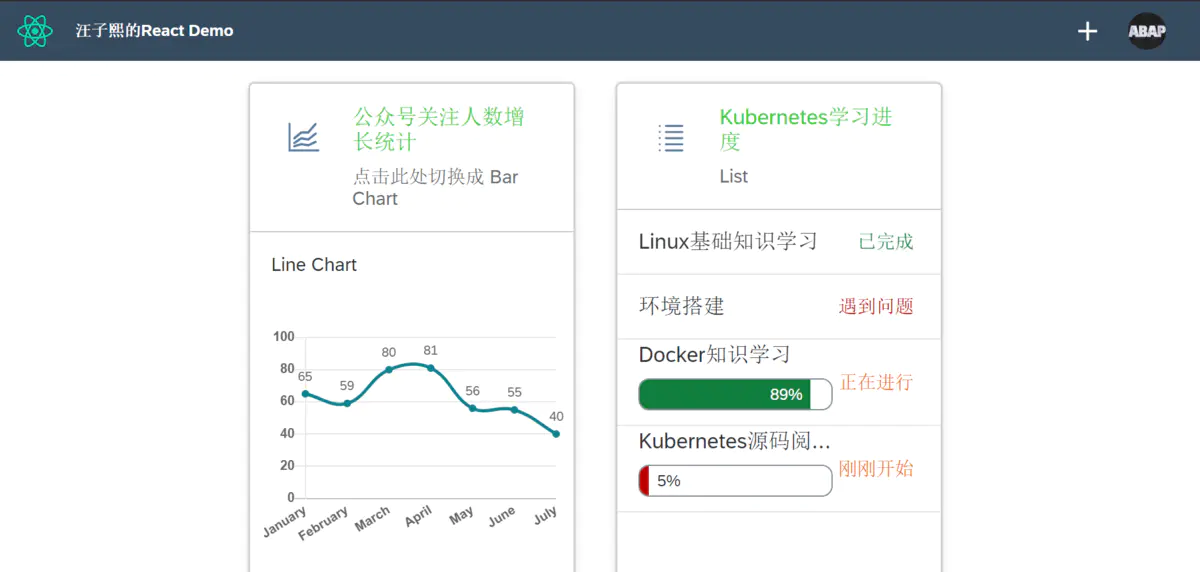The width and height of the screenshot is (1200, 572).
Task: Click the Kubernetes源码阅读 5% progress bar
Action: tap(735, 481)
